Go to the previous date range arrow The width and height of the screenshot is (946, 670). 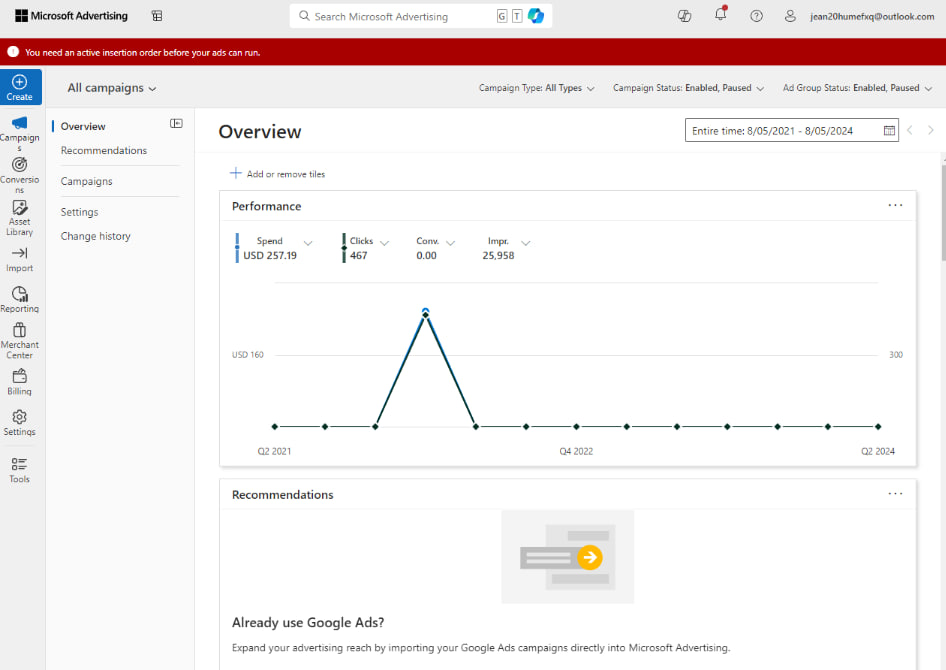pyautogui.click(x=910, y=130)
